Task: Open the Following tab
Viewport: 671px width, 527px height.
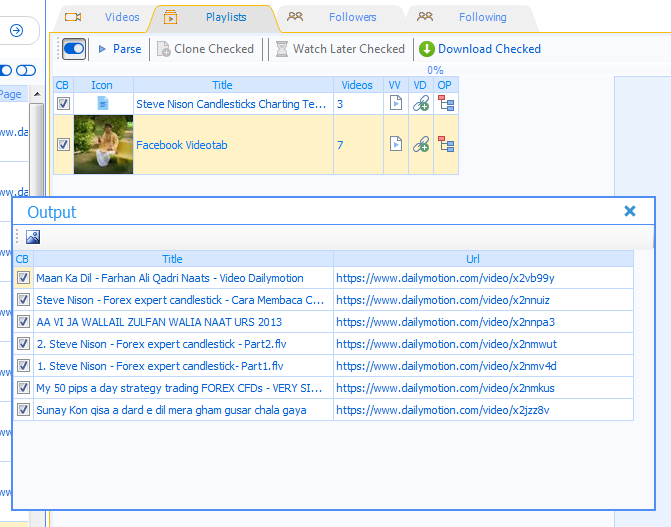Action: 471,18
